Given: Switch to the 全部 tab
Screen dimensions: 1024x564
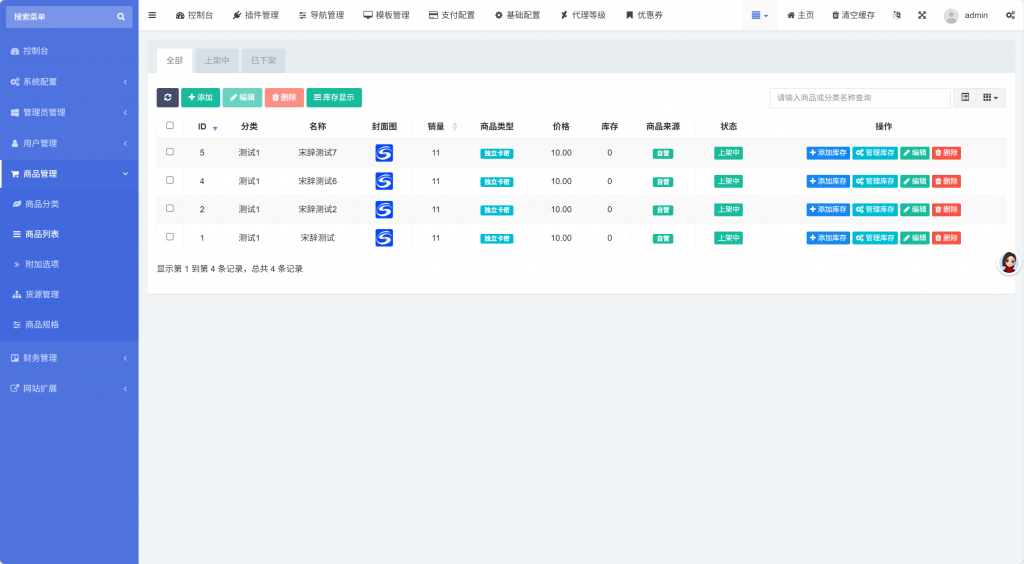Looking at the screenshot, I should (174, 61).
